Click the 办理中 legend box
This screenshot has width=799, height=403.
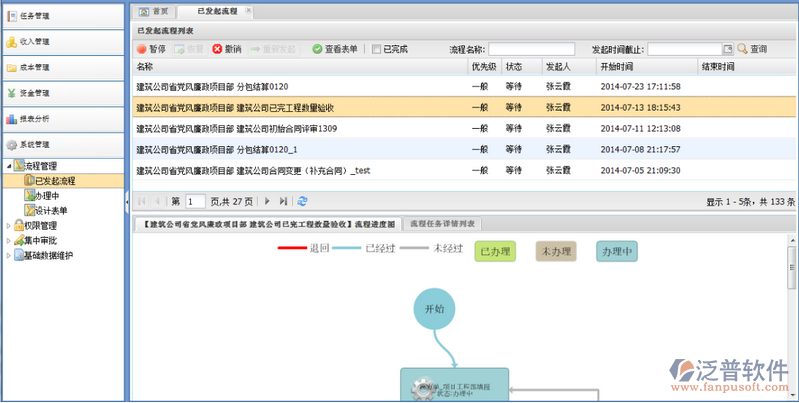click(x=617, y=252)
